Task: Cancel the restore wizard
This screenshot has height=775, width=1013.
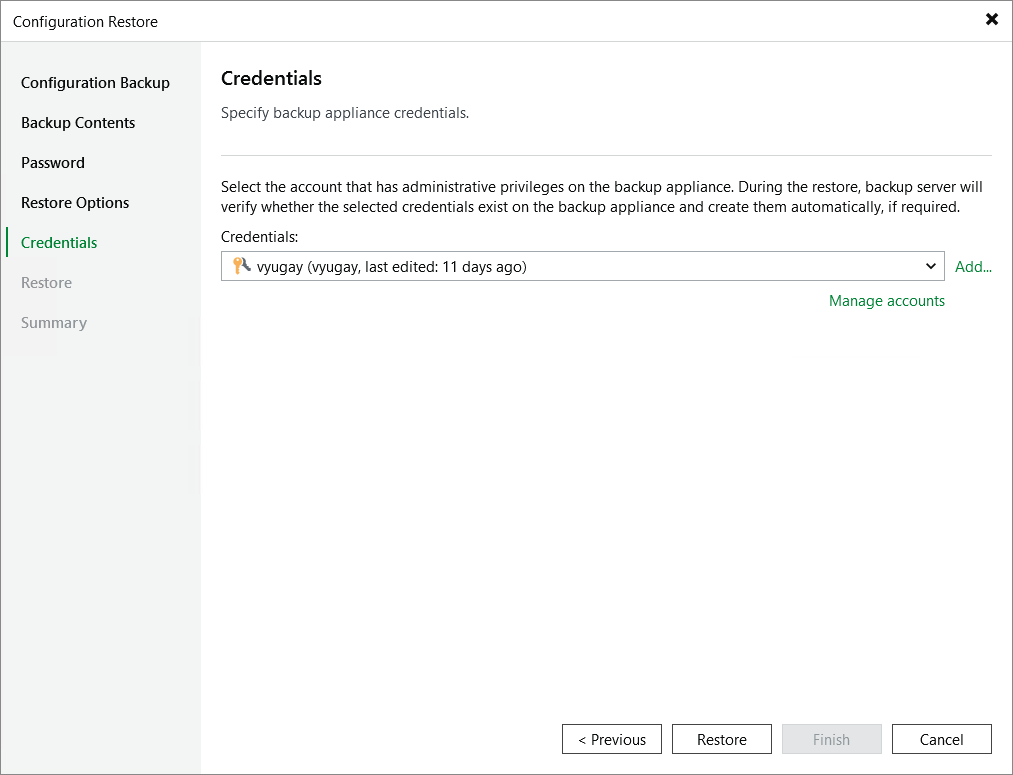Action: 941,739
